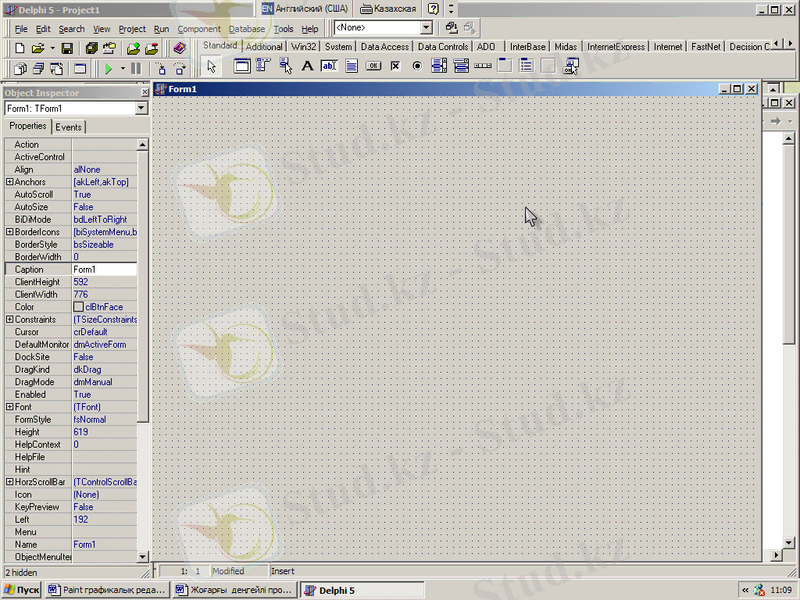This screenshot has width=800, height=600.
Task: Select the Button (OK) component
Action: [x=373, y=67]
